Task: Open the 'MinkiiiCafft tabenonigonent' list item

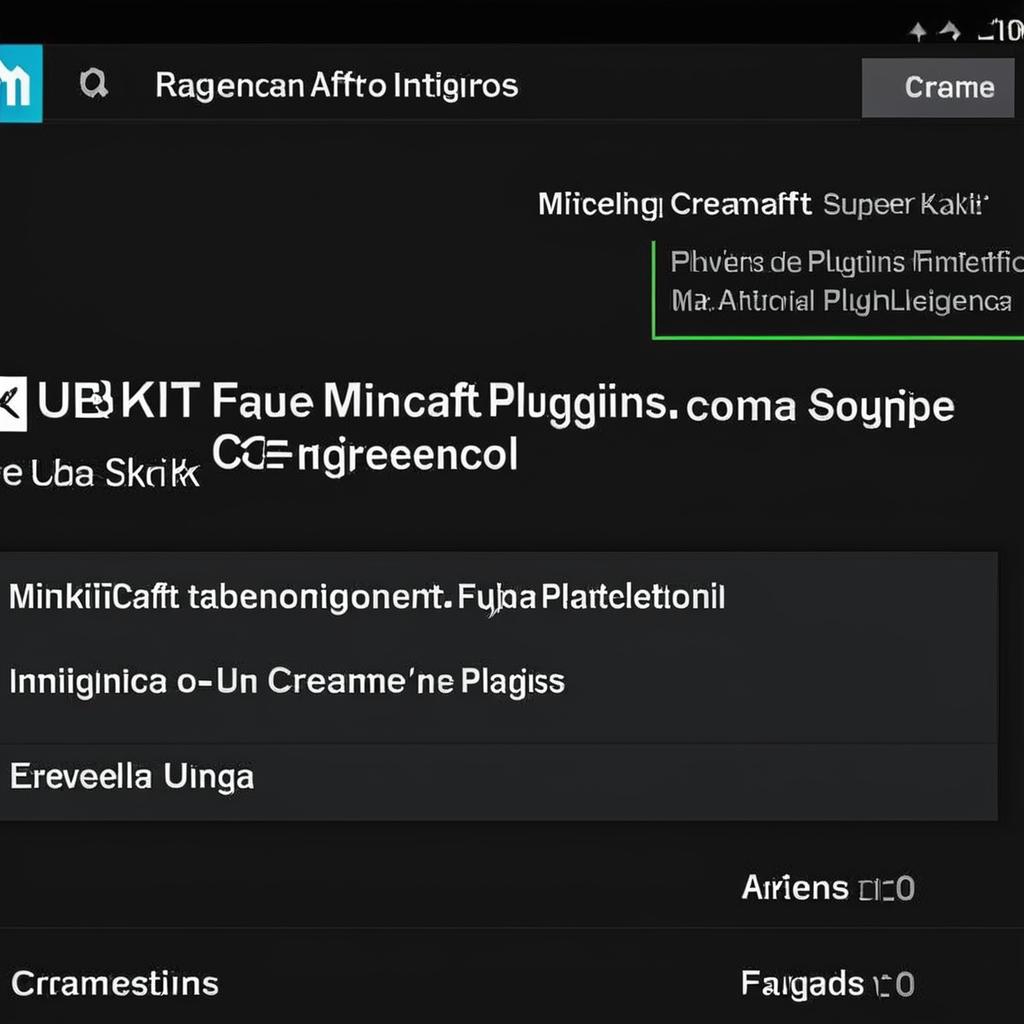Action: pos(498,597)
